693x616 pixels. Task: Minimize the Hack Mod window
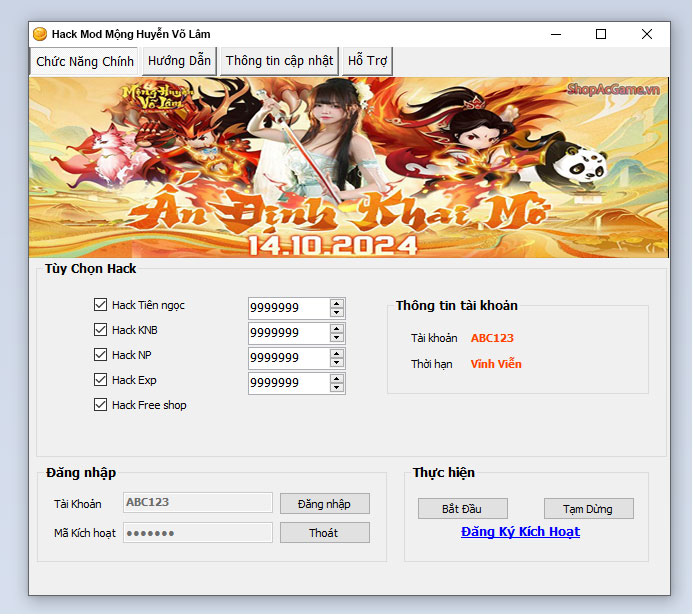pyautogui.click(x=556, y=34)
